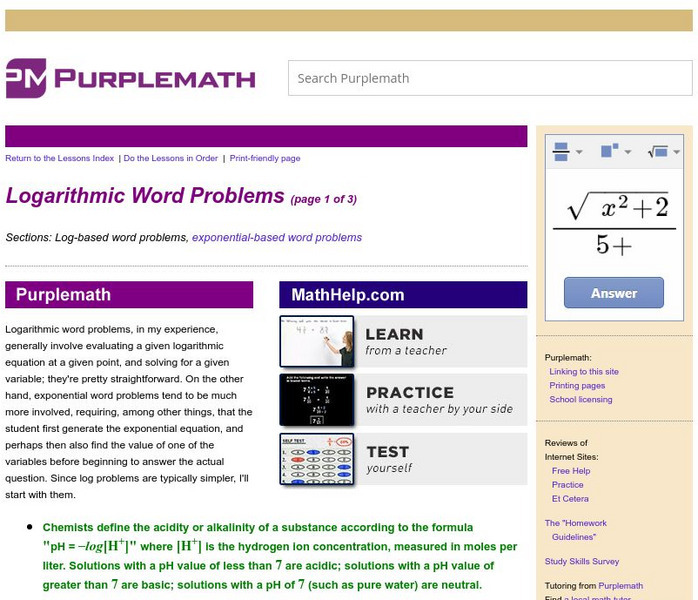Focus the Search Purplemath field
Image resolution: width=698 pixels, height=600 pixels.
click(490, 78)
